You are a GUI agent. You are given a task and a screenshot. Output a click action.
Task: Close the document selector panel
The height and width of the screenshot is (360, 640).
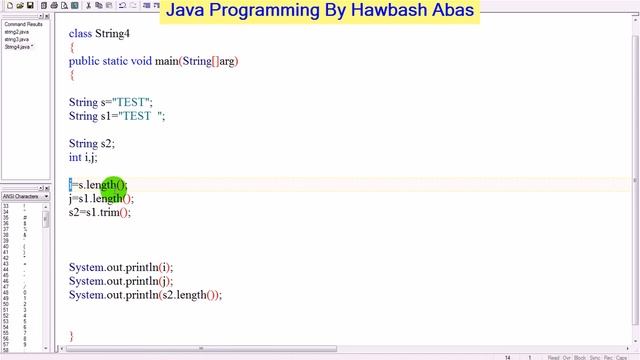tap(47, 16)
